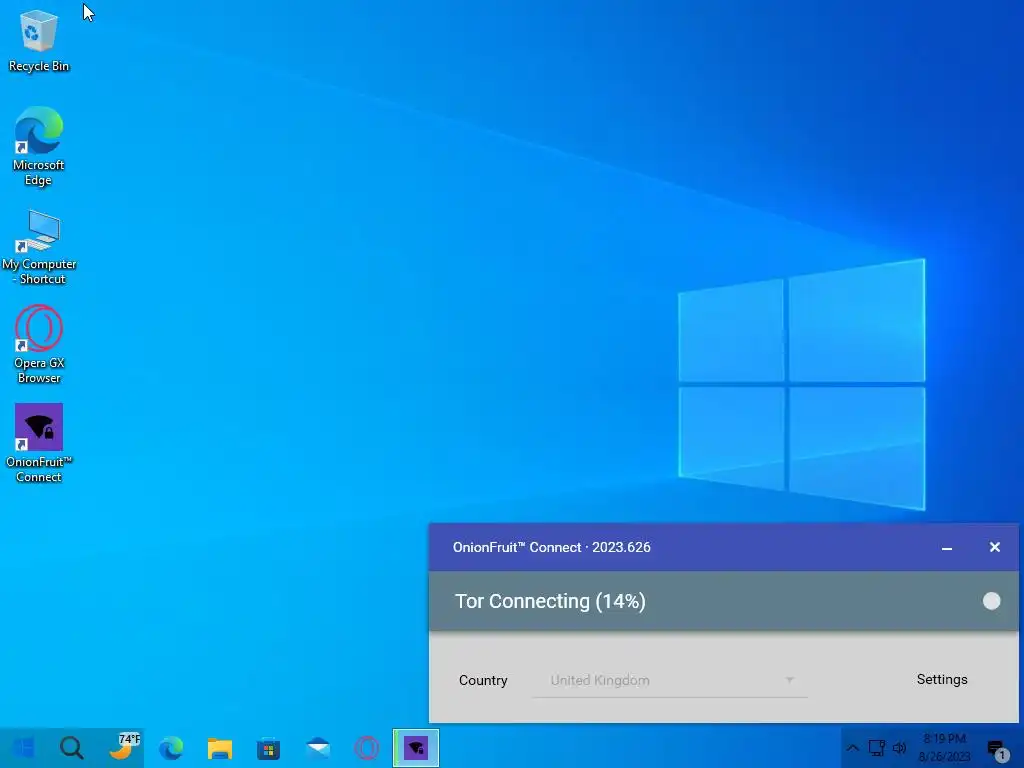This screenshot has width=1024, height=768.
Task: Launch Microsoft Edge from the taskbar
Action: pyautogui.click(x=171, y=748)
